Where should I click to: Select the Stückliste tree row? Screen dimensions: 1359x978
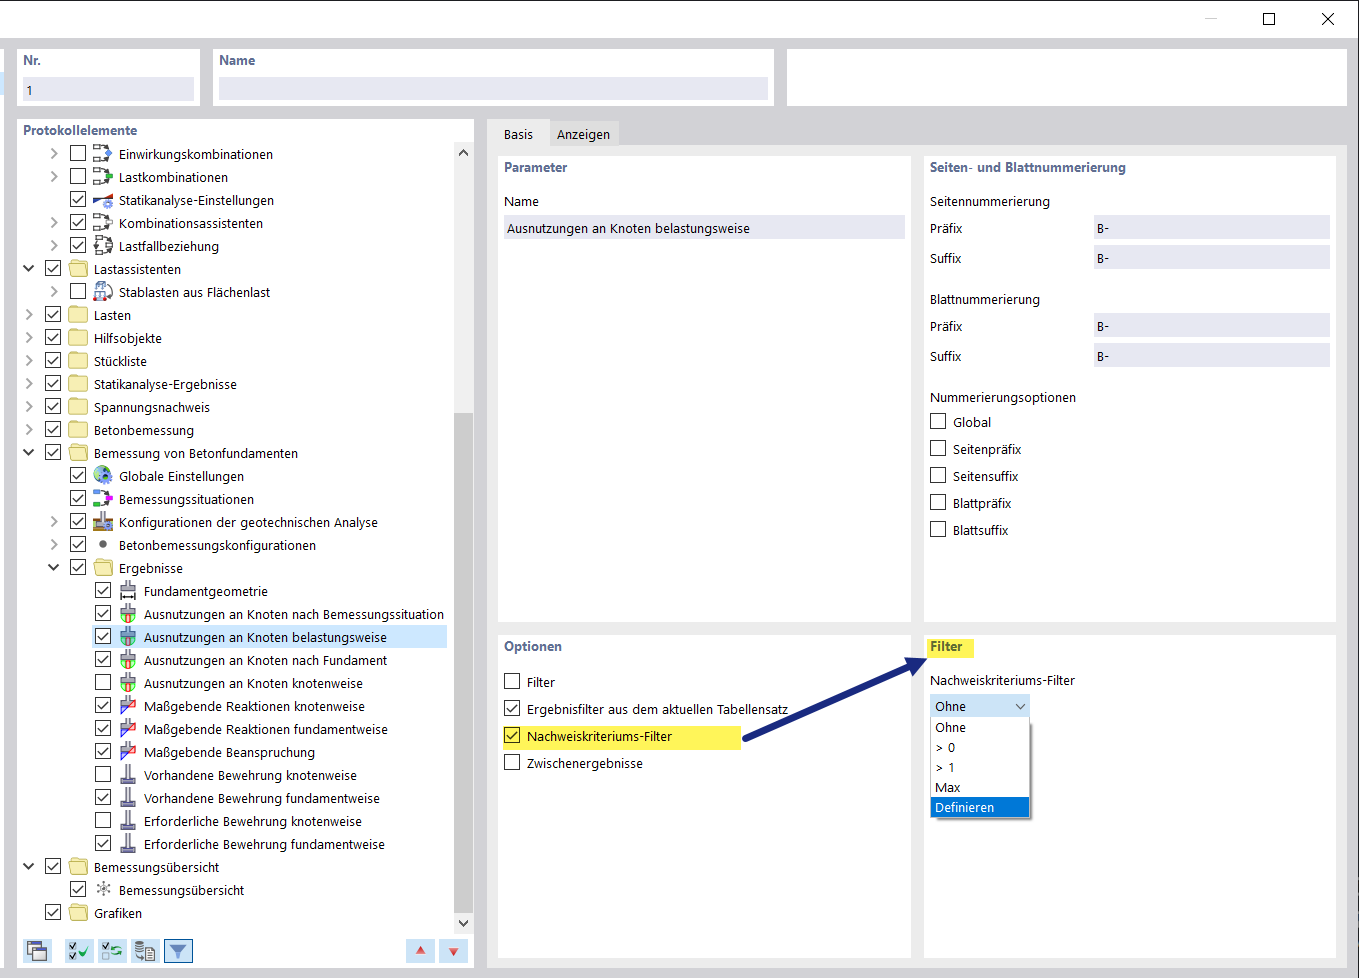click(x=120, y=361)
